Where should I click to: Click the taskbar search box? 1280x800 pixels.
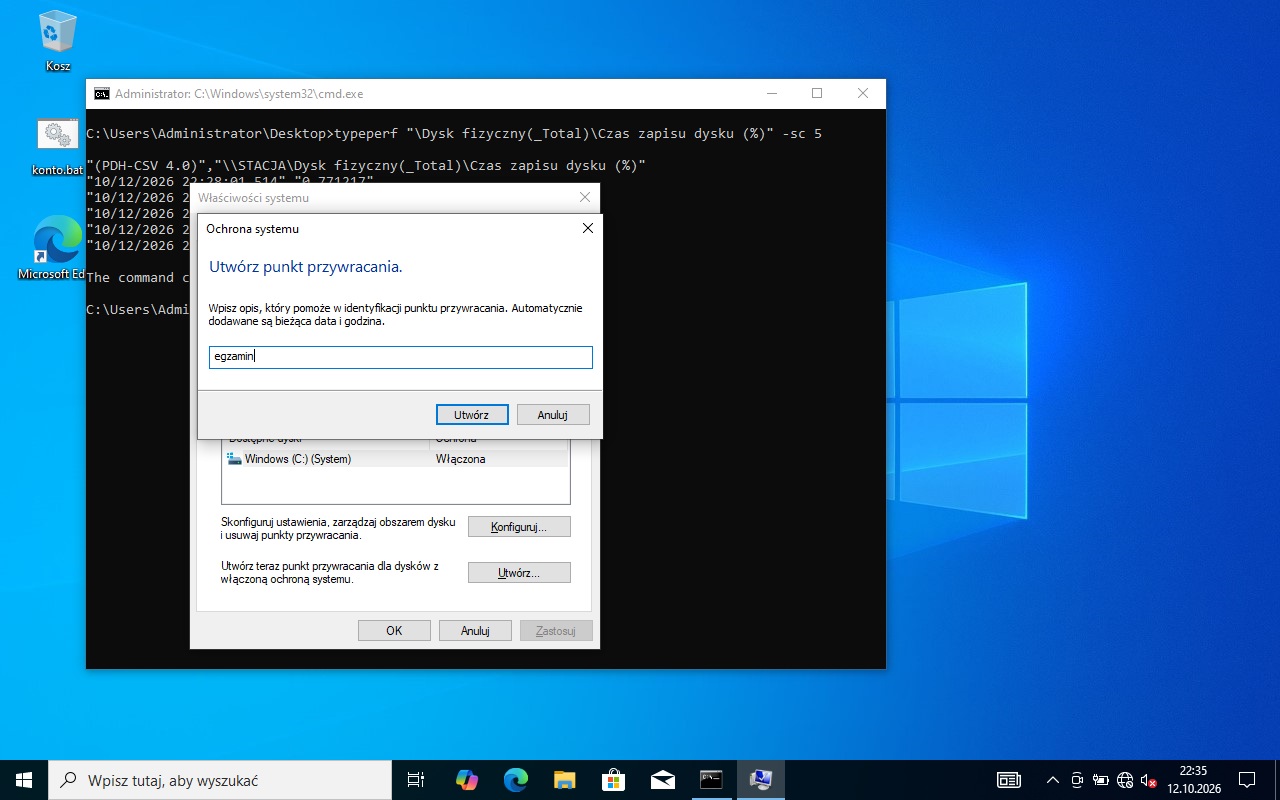pyautogui.click(x=220, y=780)
